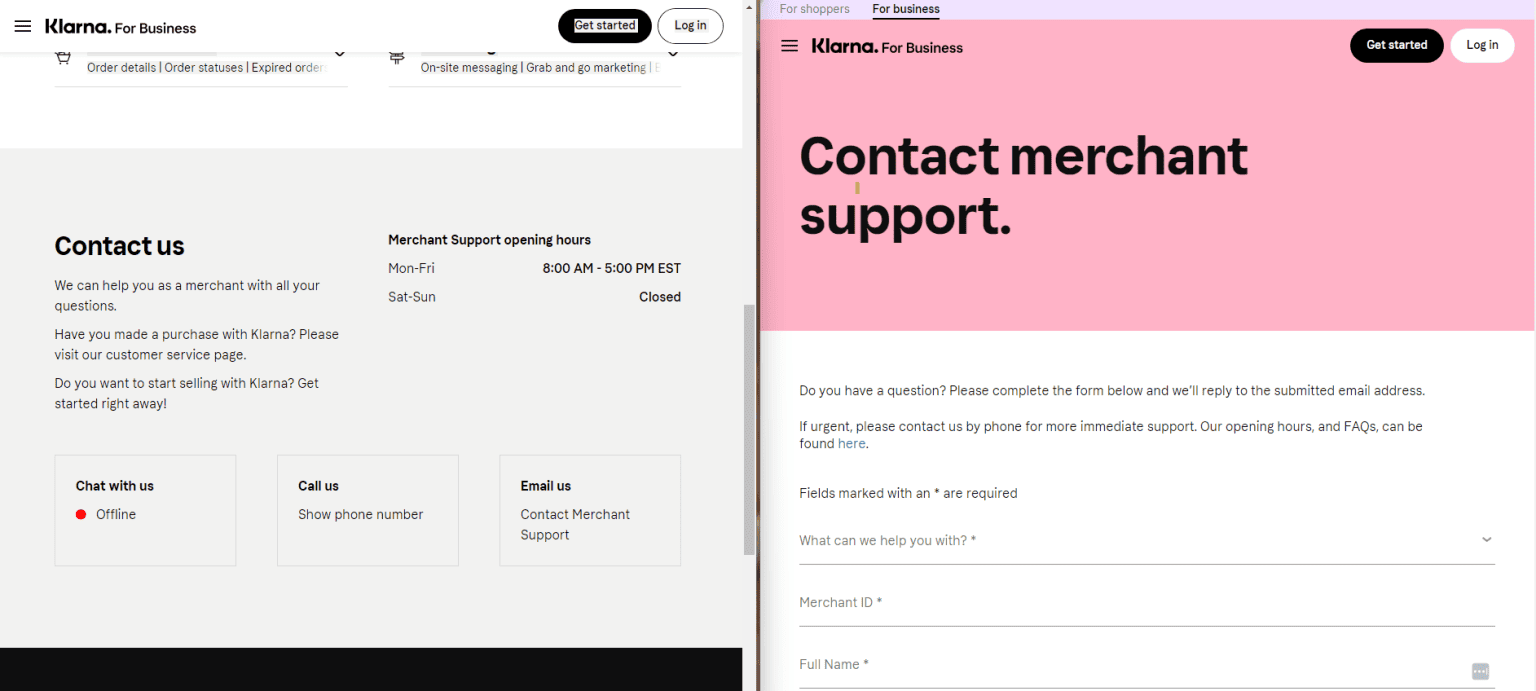
Task: Open the 'What can we help you with?' dropdown
Action: tap(1146, 539)
